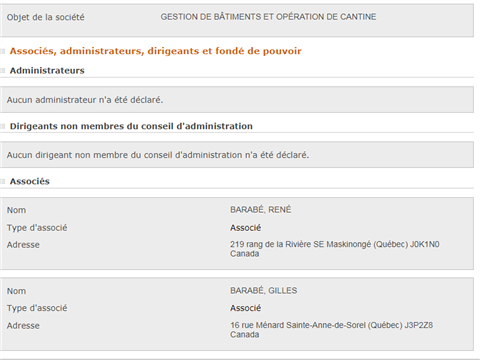Select the GESTION DE BÂTIMENTS ET OPÉRATION text
The image size is (480, 360).
click(268, 17)
